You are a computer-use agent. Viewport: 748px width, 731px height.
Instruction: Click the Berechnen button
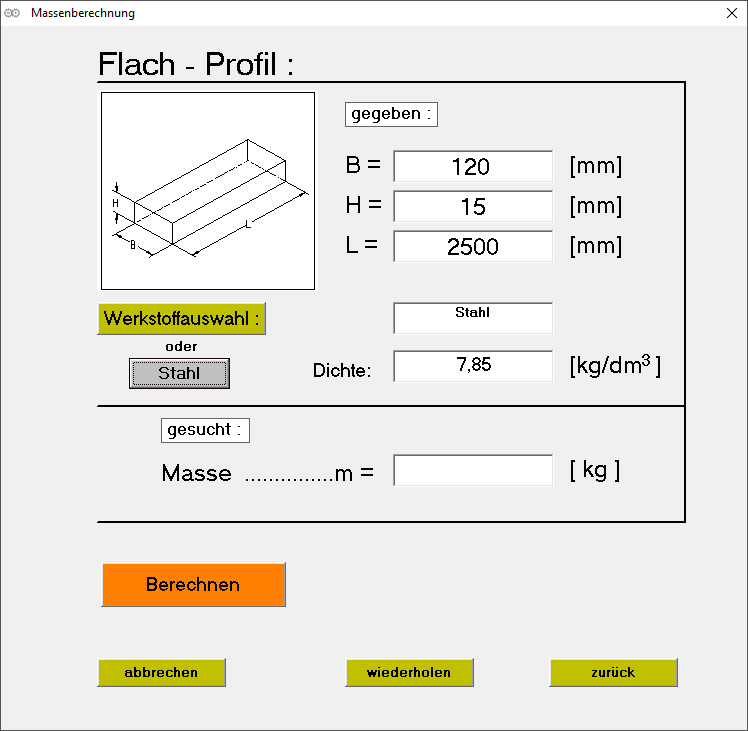coord(193,585)
